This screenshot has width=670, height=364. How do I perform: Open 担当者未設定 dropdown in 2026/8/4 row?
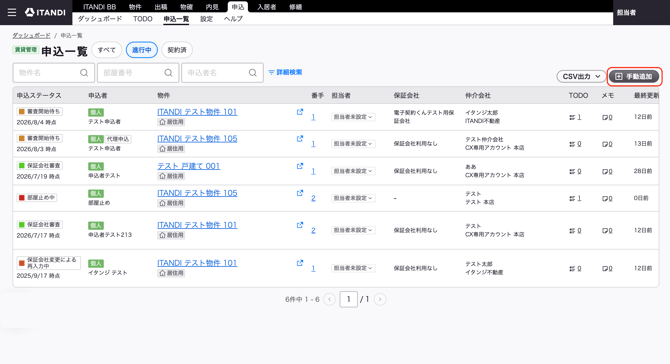click(353, 117)
